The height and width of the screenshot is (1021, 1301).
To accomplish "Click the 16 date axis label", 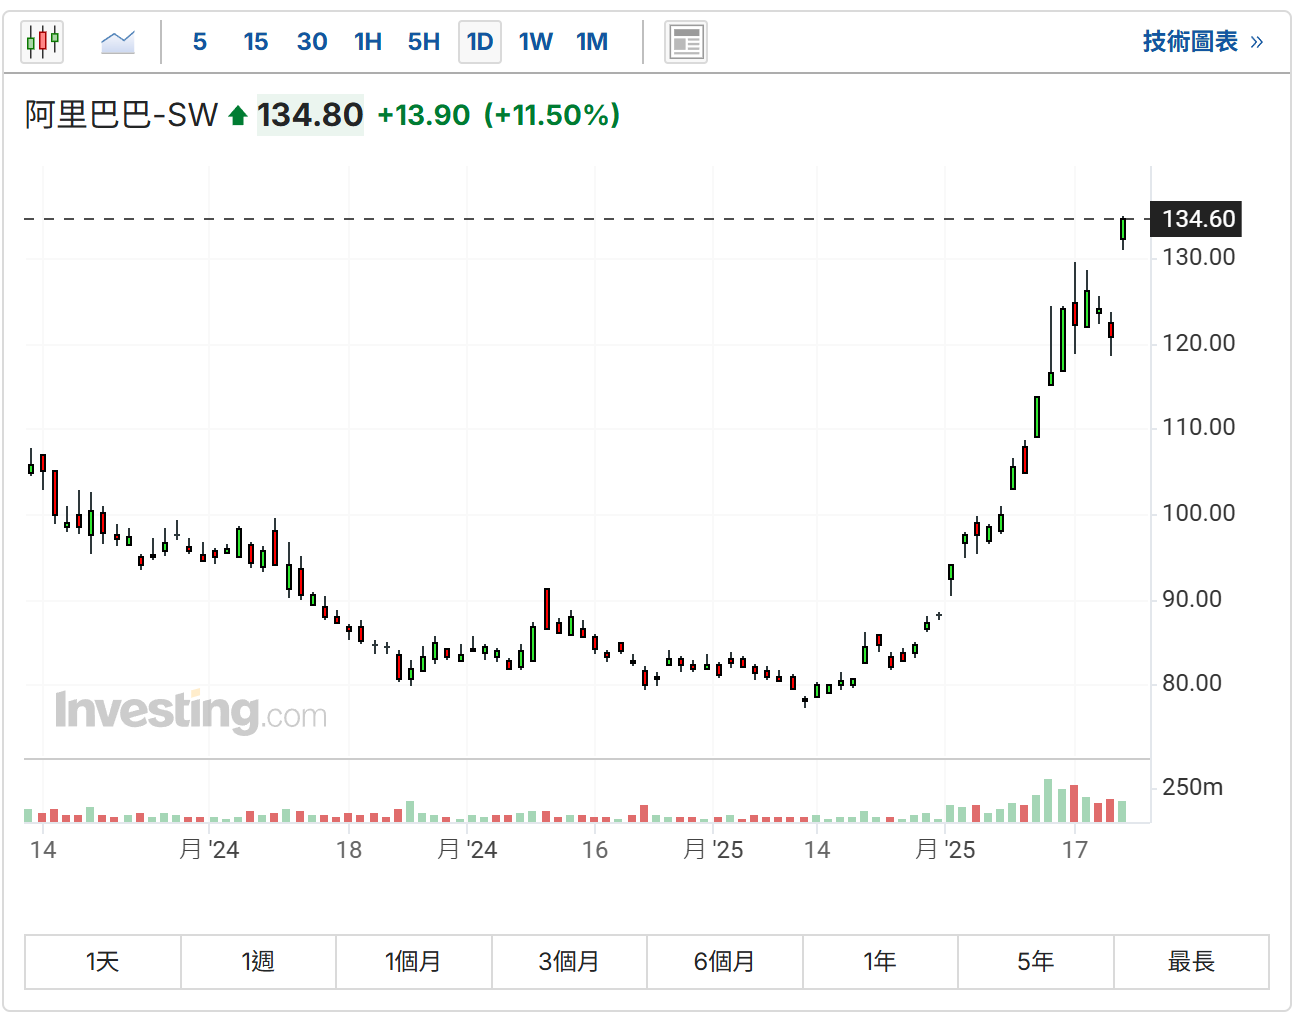I will point(595,850).
